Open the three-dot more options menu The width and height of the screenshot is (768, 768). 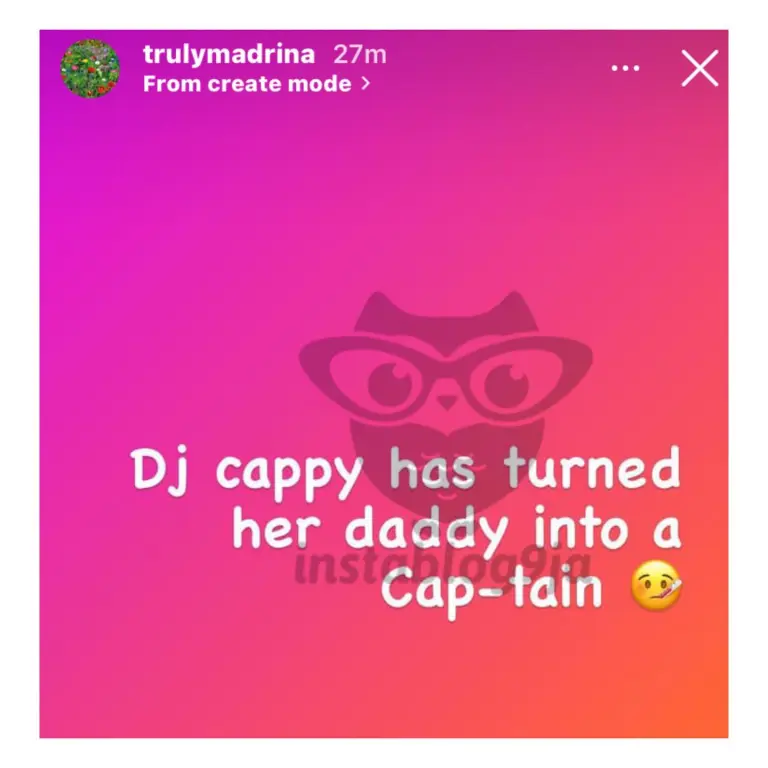pos(625,68)
